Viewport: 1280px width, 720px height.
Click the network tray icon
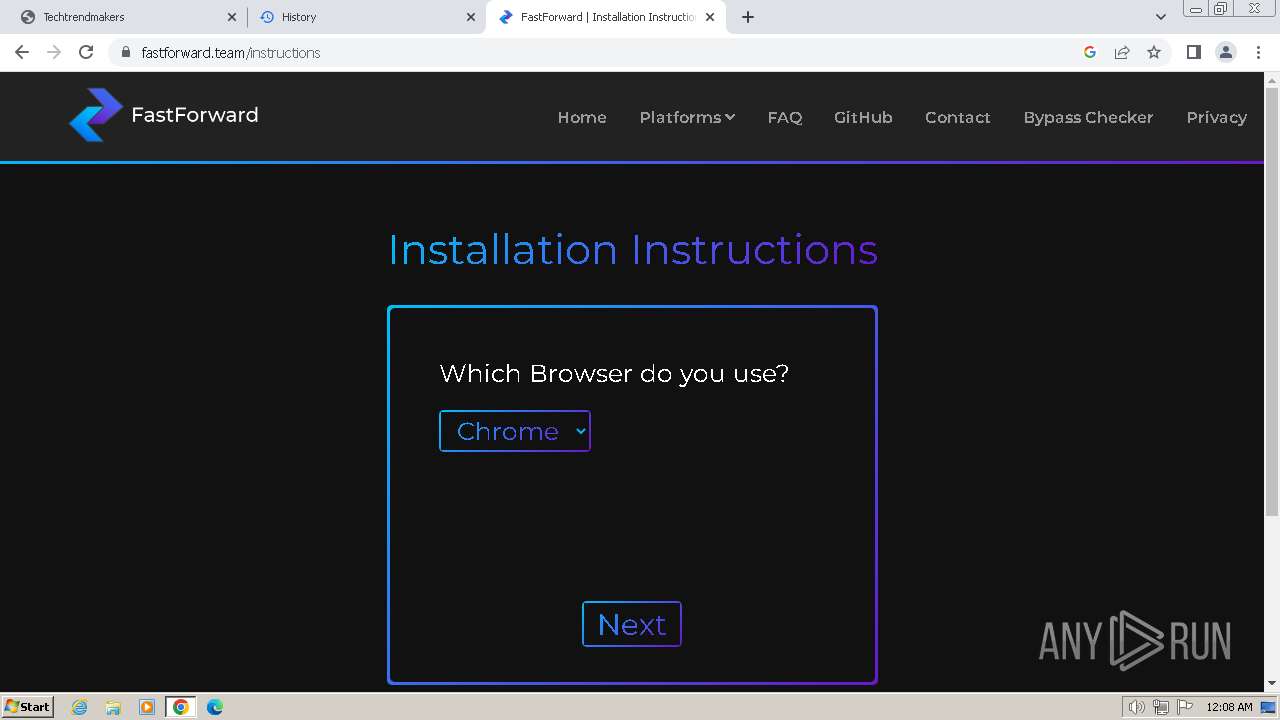[1160, 707]
